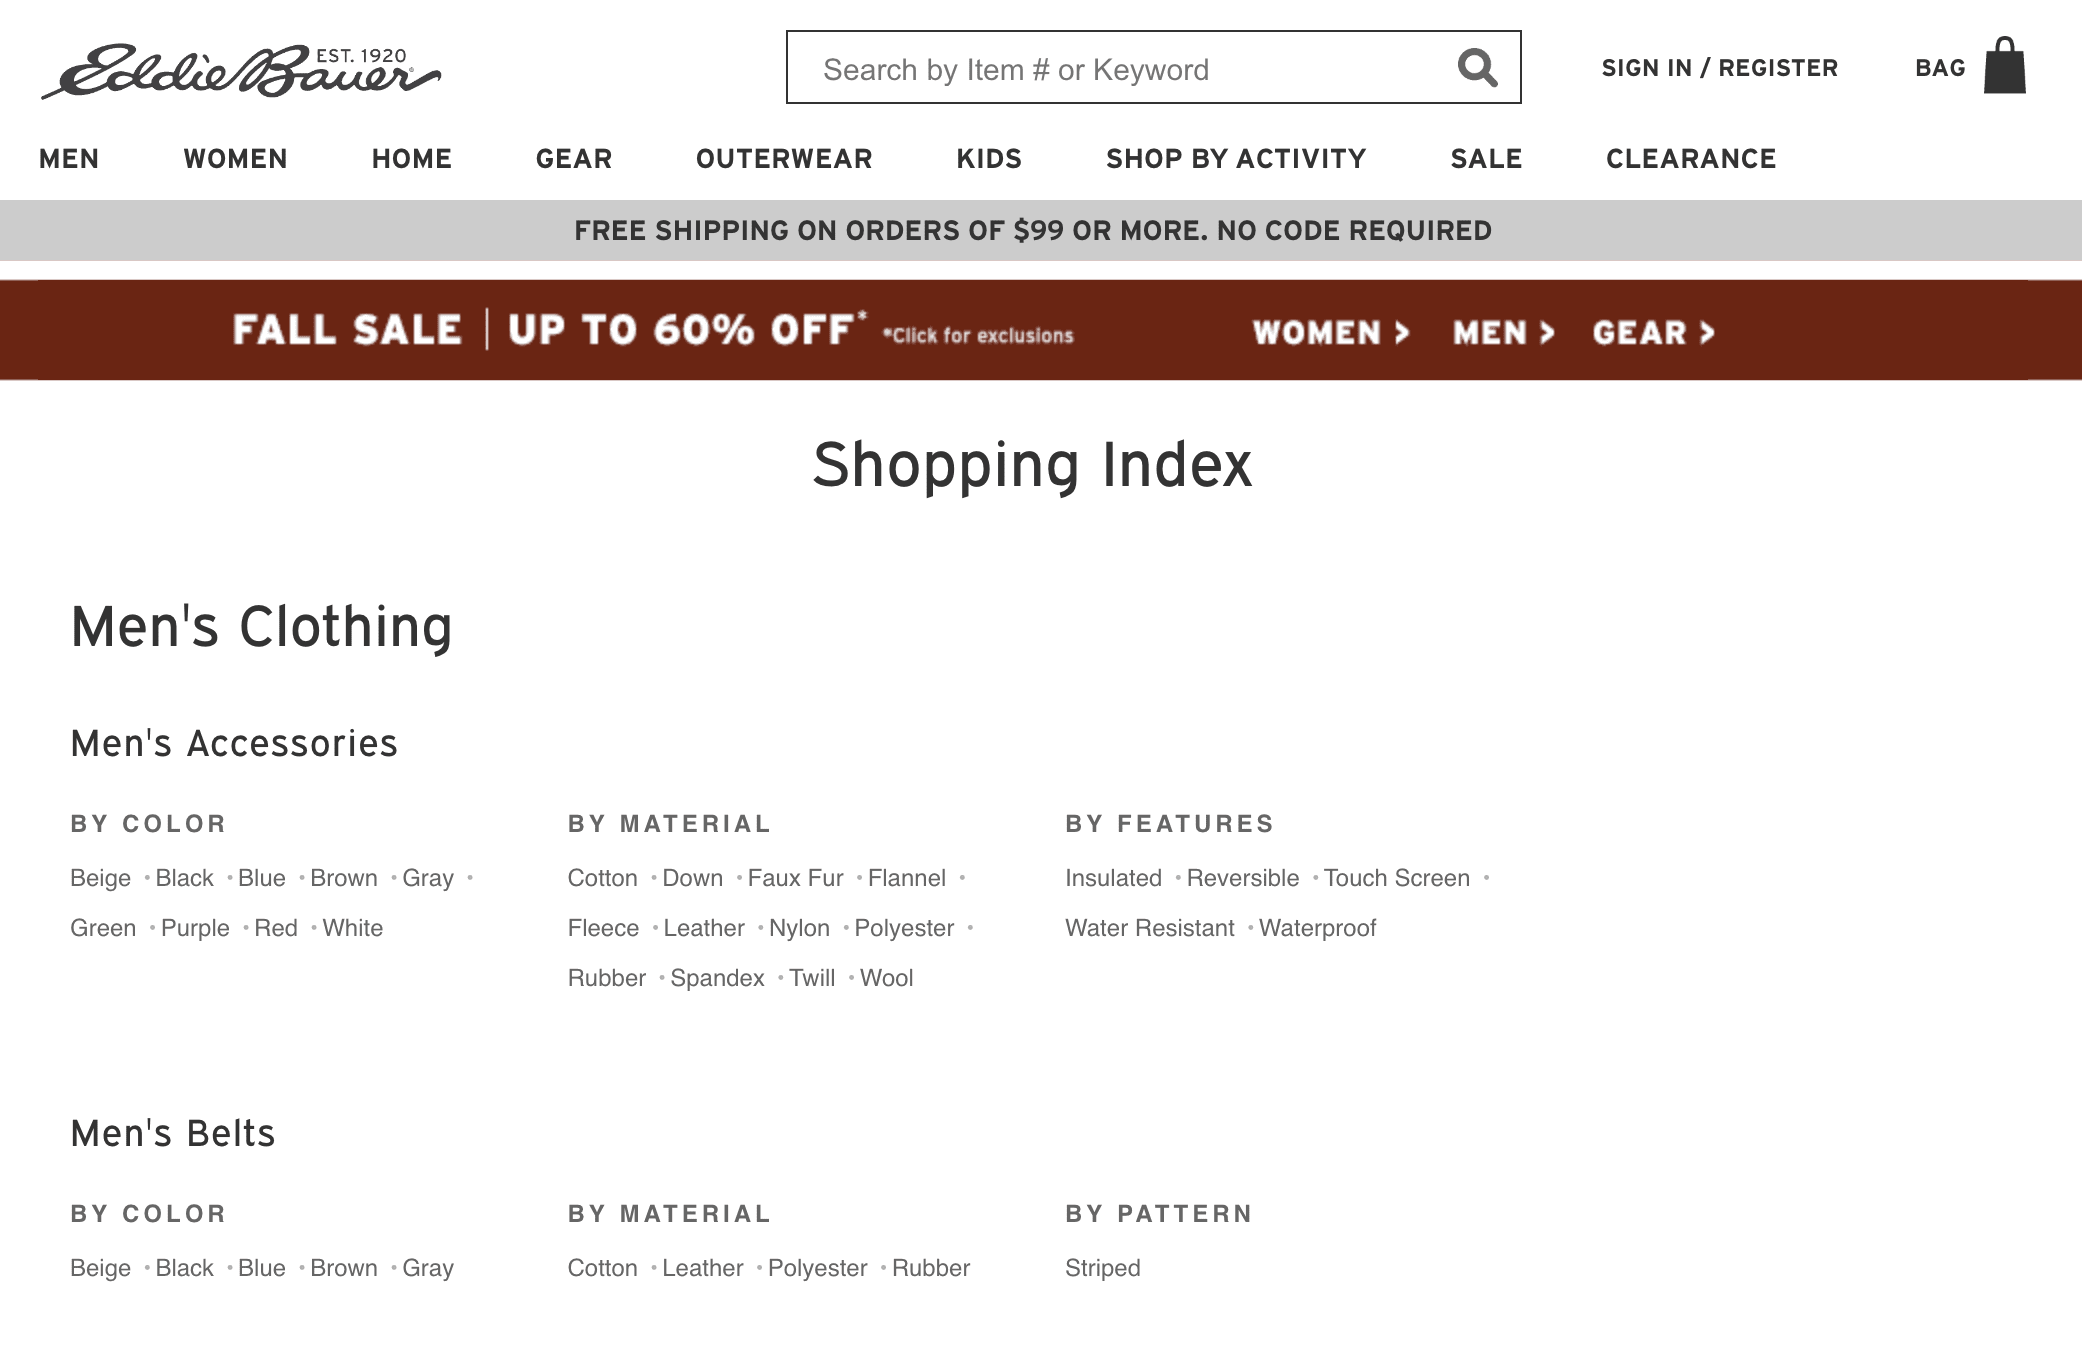The width and height of the screenshot is (2082, 1358).
Task: Click SIGN IN / REGISTER
Action: coord(1720,67)
